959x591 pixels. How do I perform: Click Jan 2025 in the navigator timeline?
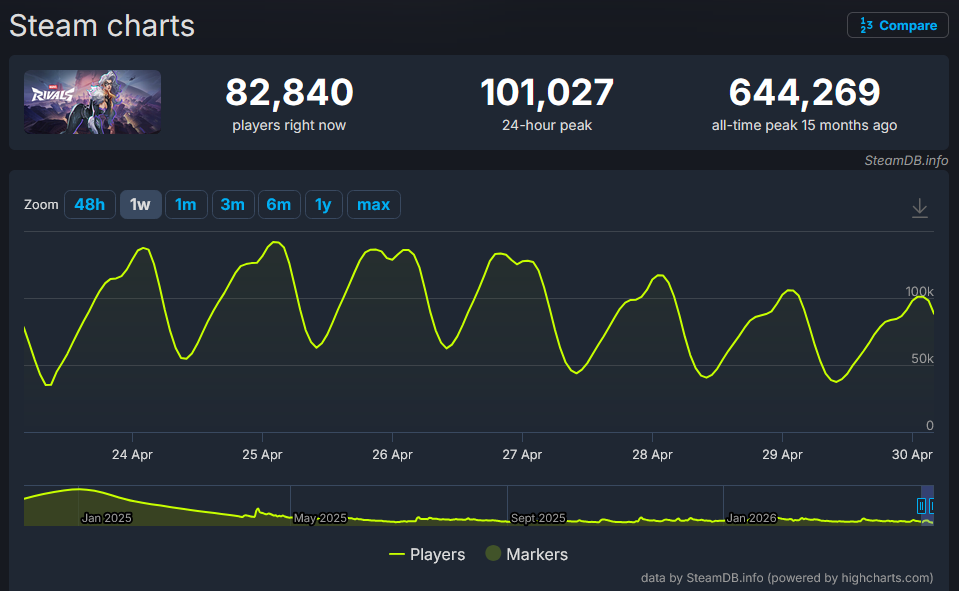click(x=106, y=518)
